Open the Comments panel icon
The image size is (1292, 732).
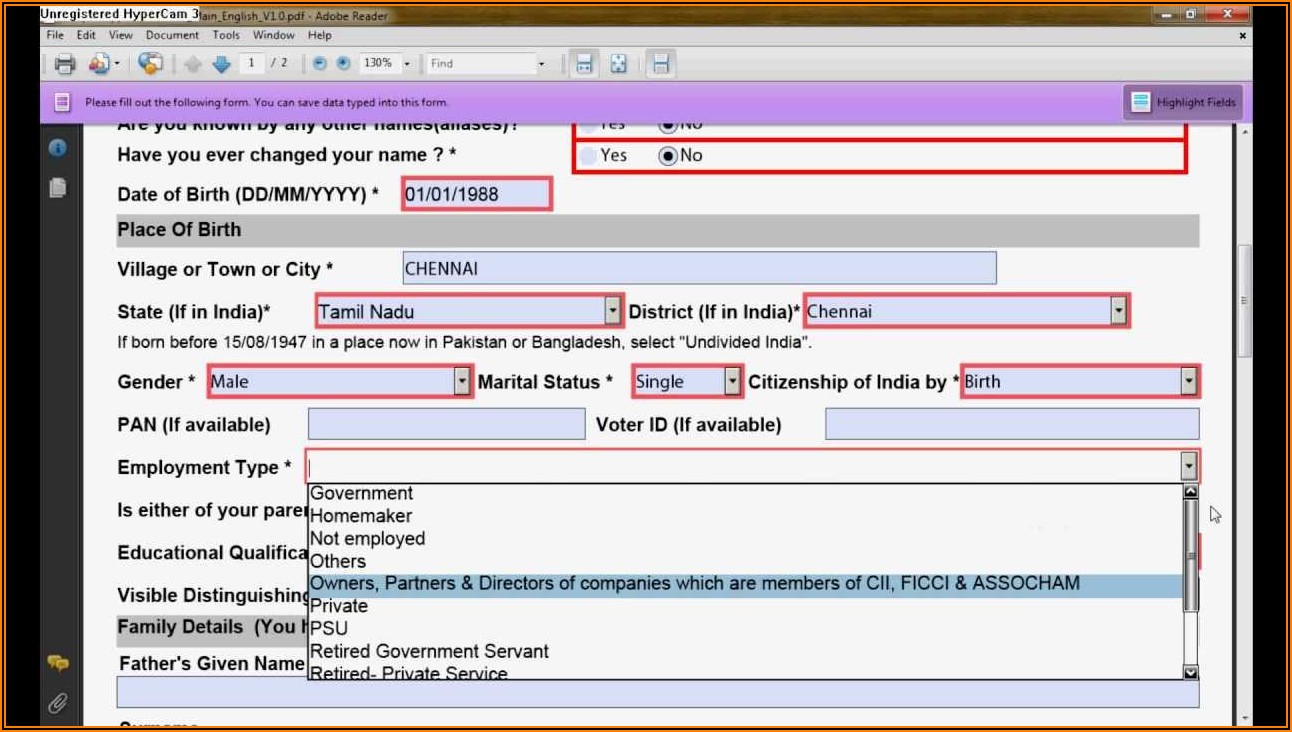(x=58, y=663)
